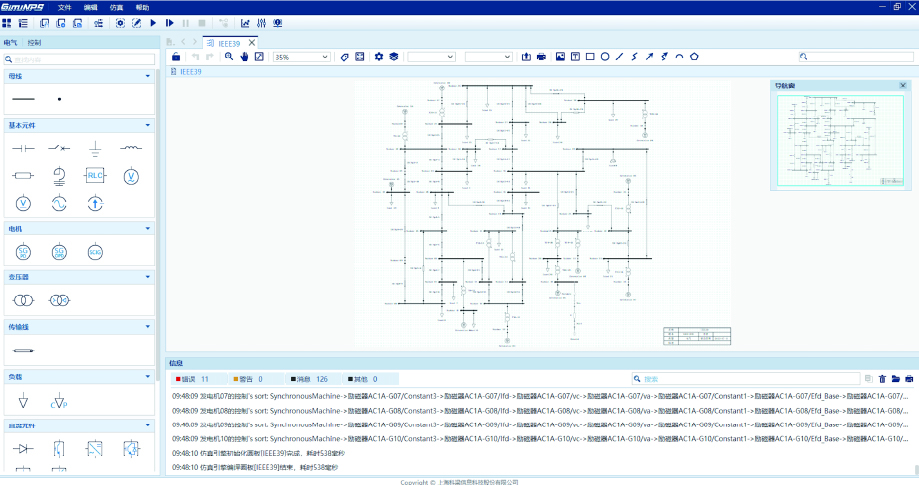The image size is (919, 486).
Task: Select the two-winding transformer icon
Action: click(x=22, y=300)
